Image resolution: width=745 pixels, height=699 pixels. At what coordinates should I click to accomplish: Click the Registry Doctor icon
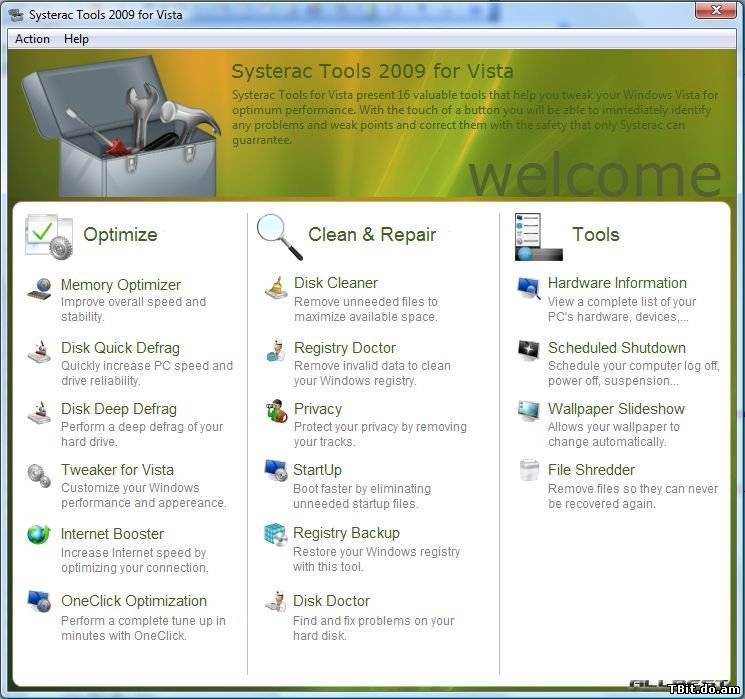coord(276,350)
